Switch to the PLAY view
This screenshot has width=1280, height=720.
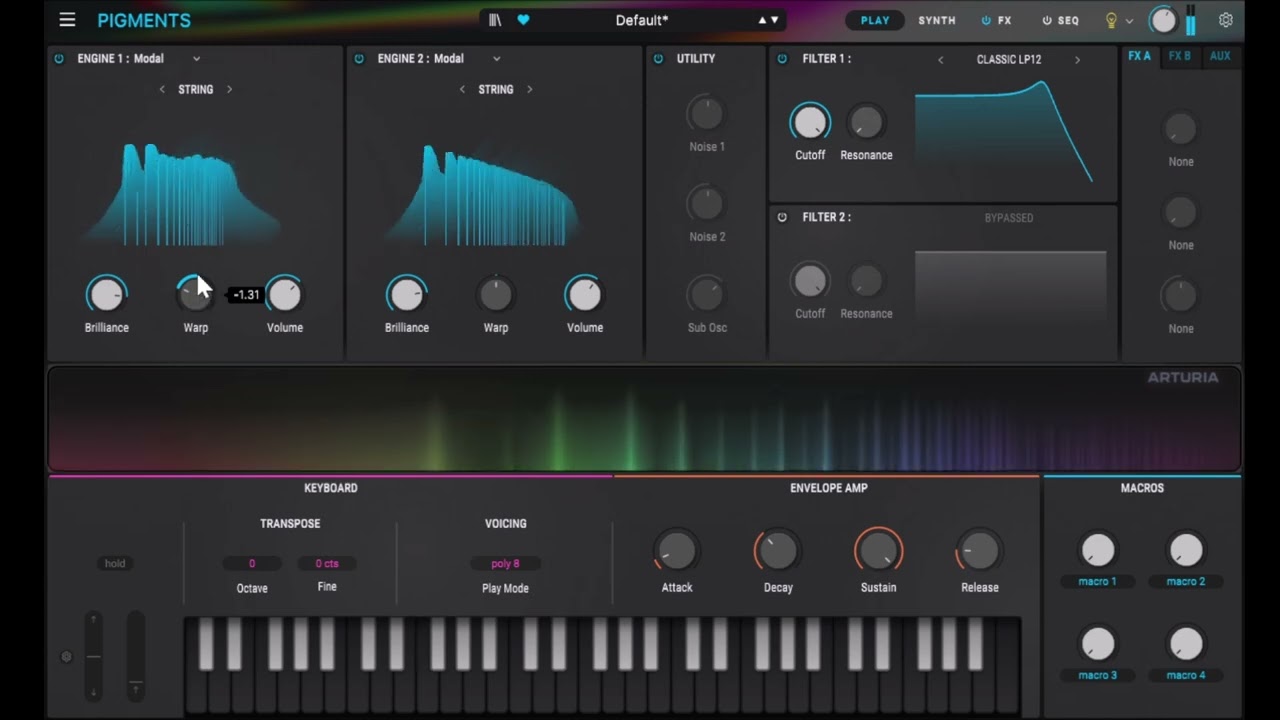click(875, 20)
